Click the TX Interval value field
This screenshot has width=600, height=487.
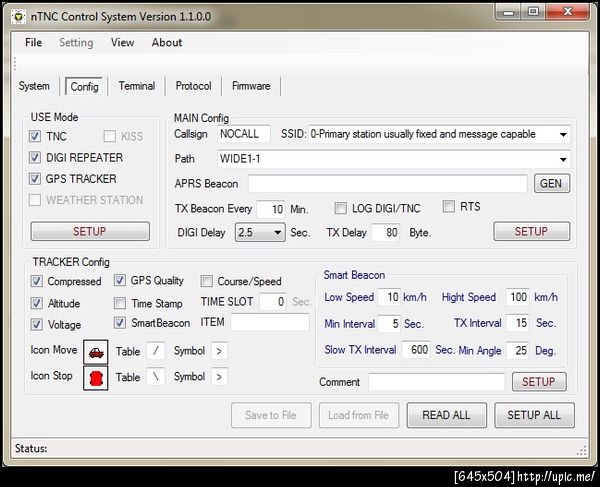pos(517,323)
